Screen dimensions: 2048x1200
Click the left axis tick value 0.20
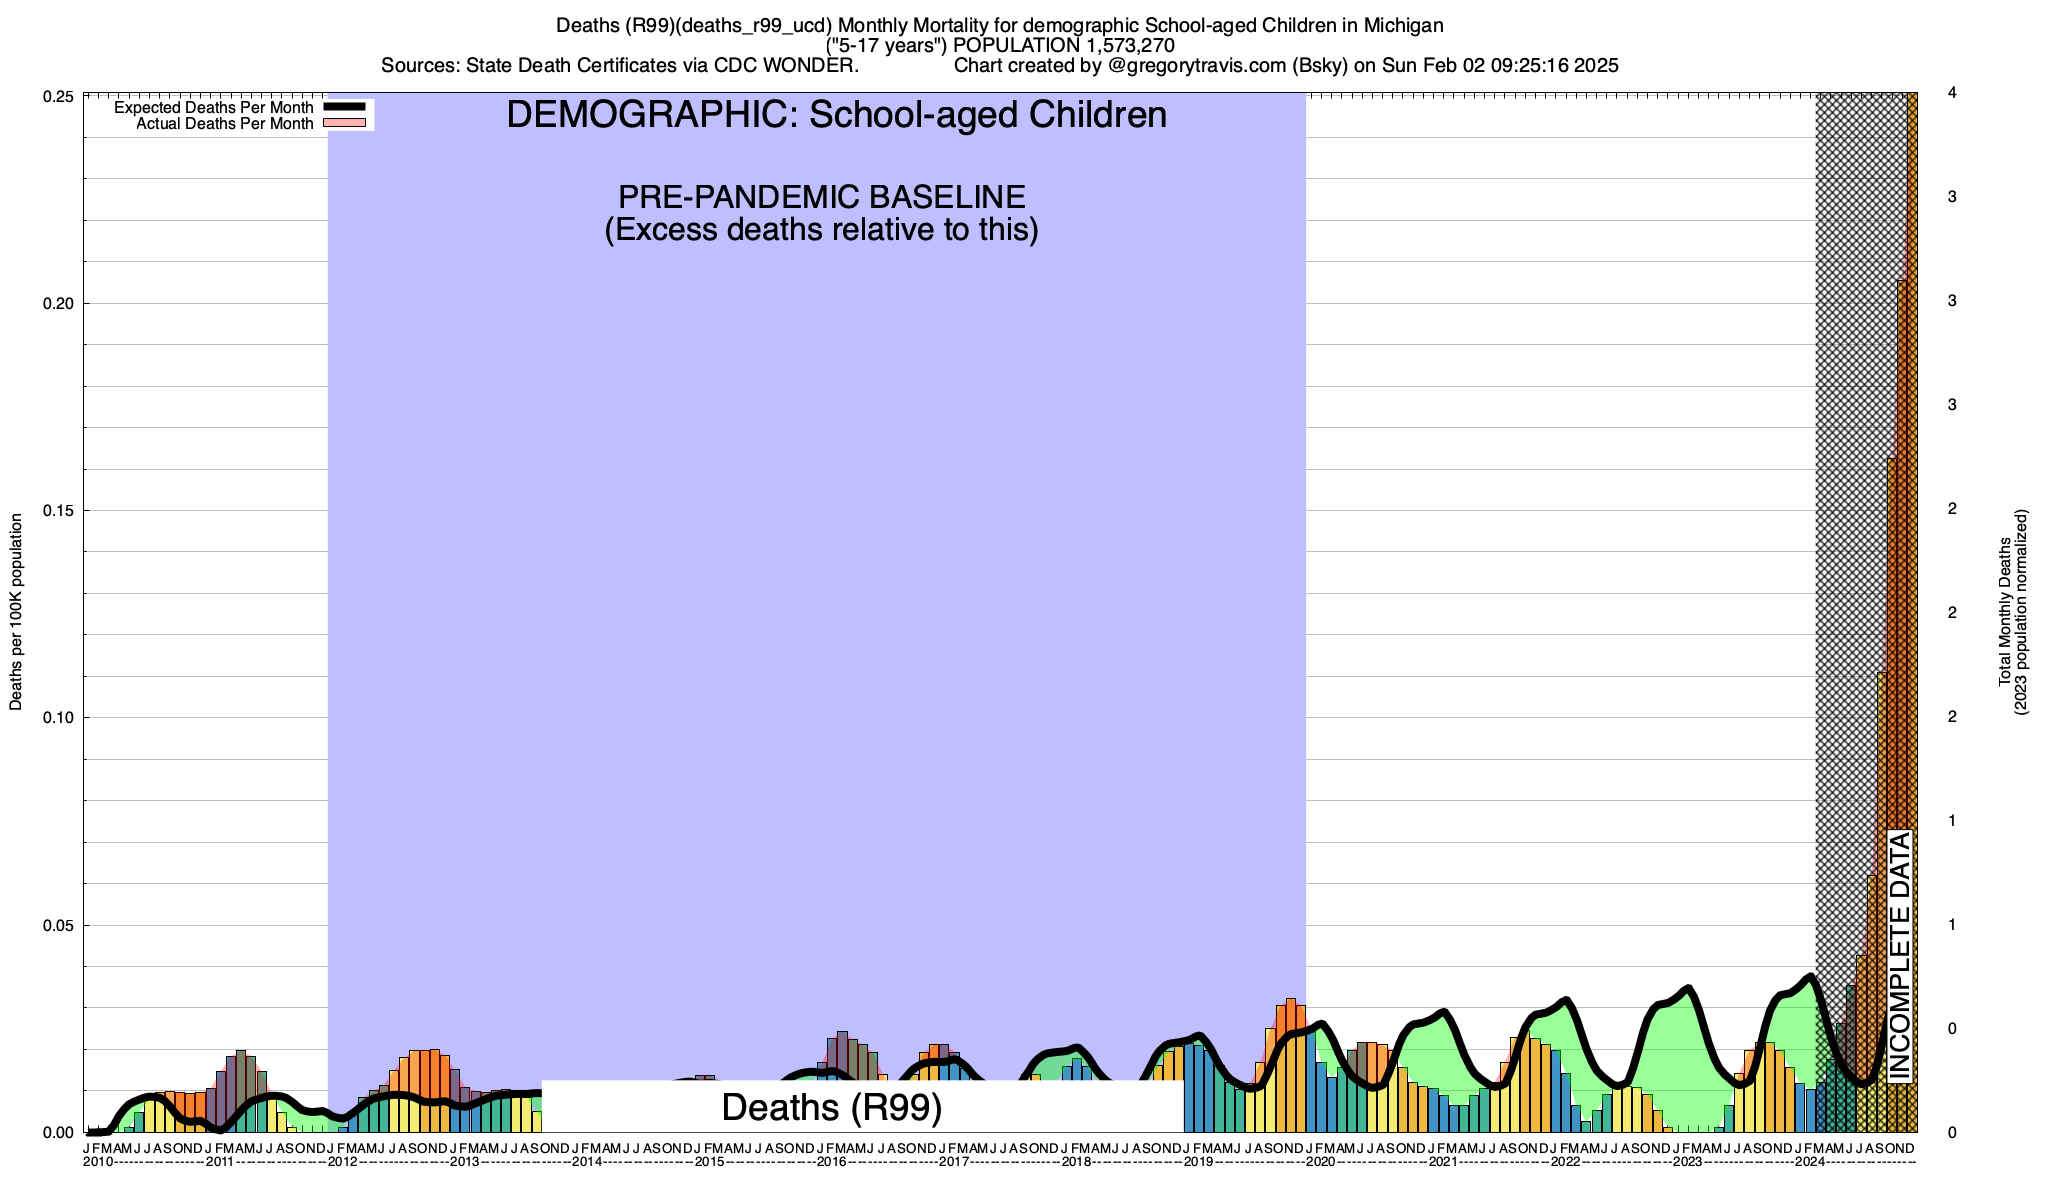click(x=57, y=304)
